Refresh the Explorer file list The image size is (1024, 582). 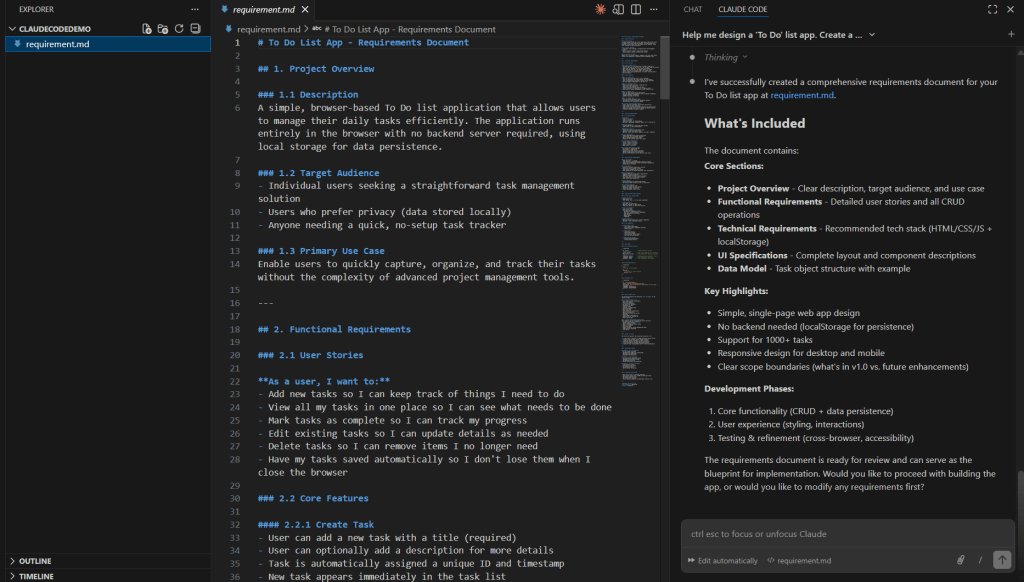[x=179, y=28]
